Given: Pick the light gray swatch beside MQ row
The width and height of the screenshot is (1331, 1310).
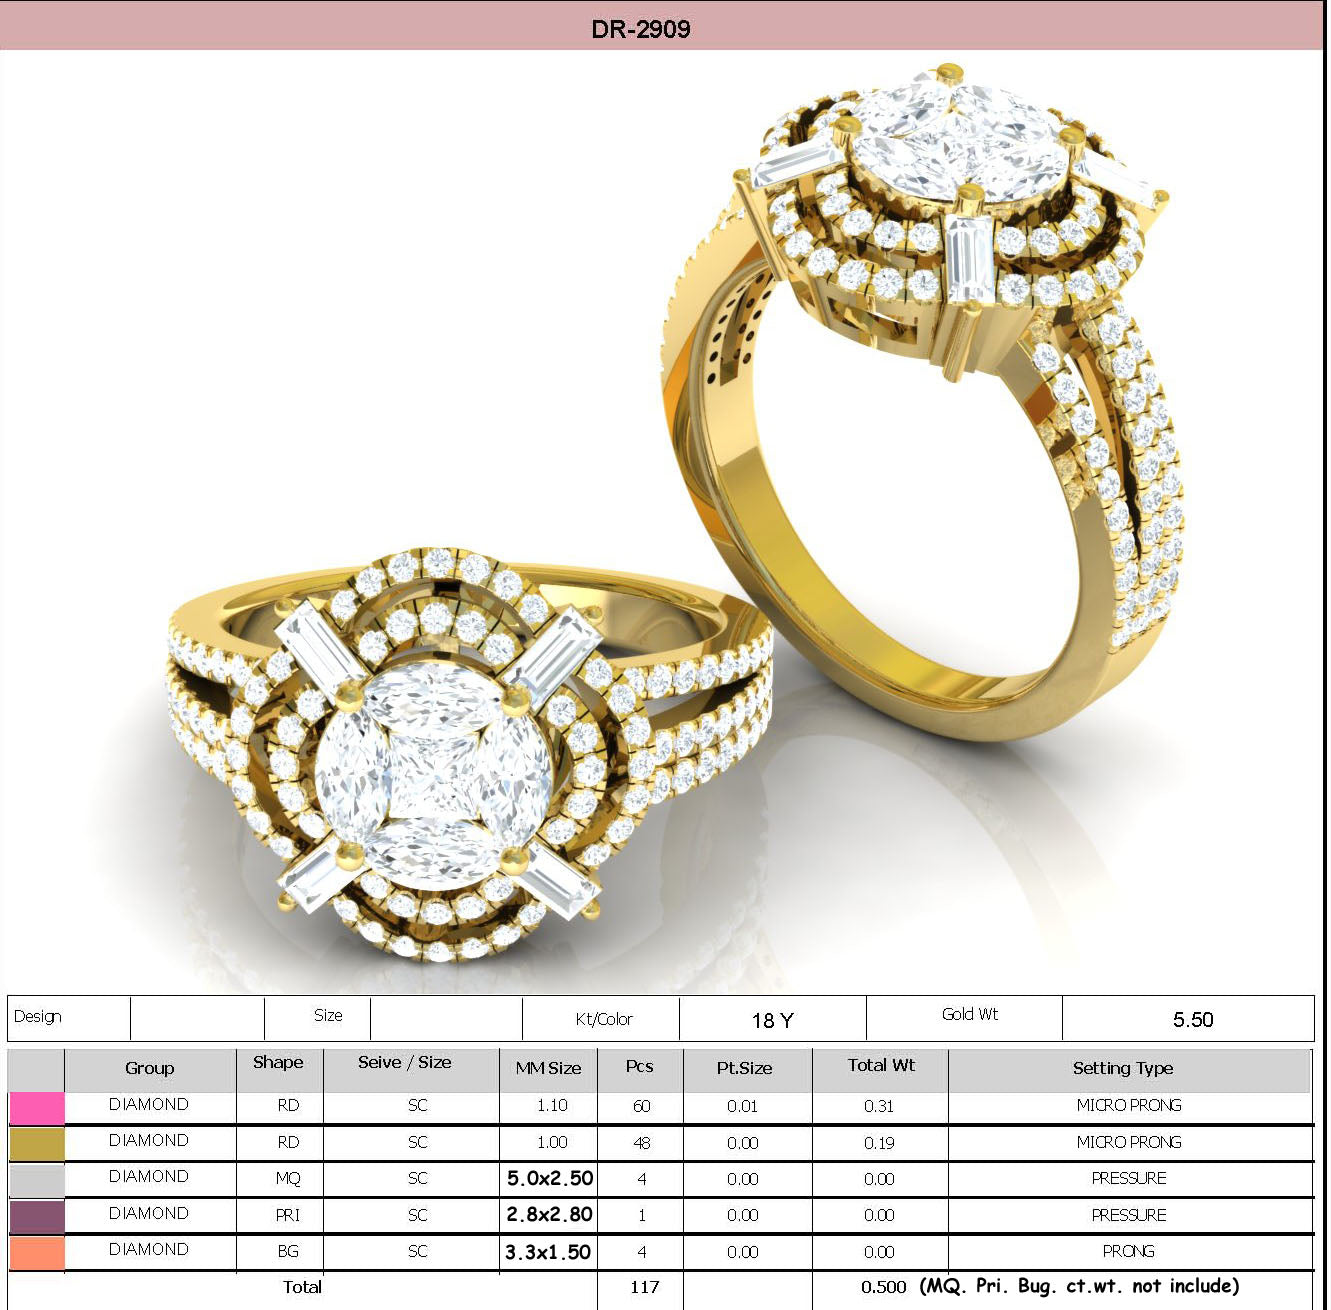Looking at the screenshot, I should pyautogui.click(x=36, y=1180).
